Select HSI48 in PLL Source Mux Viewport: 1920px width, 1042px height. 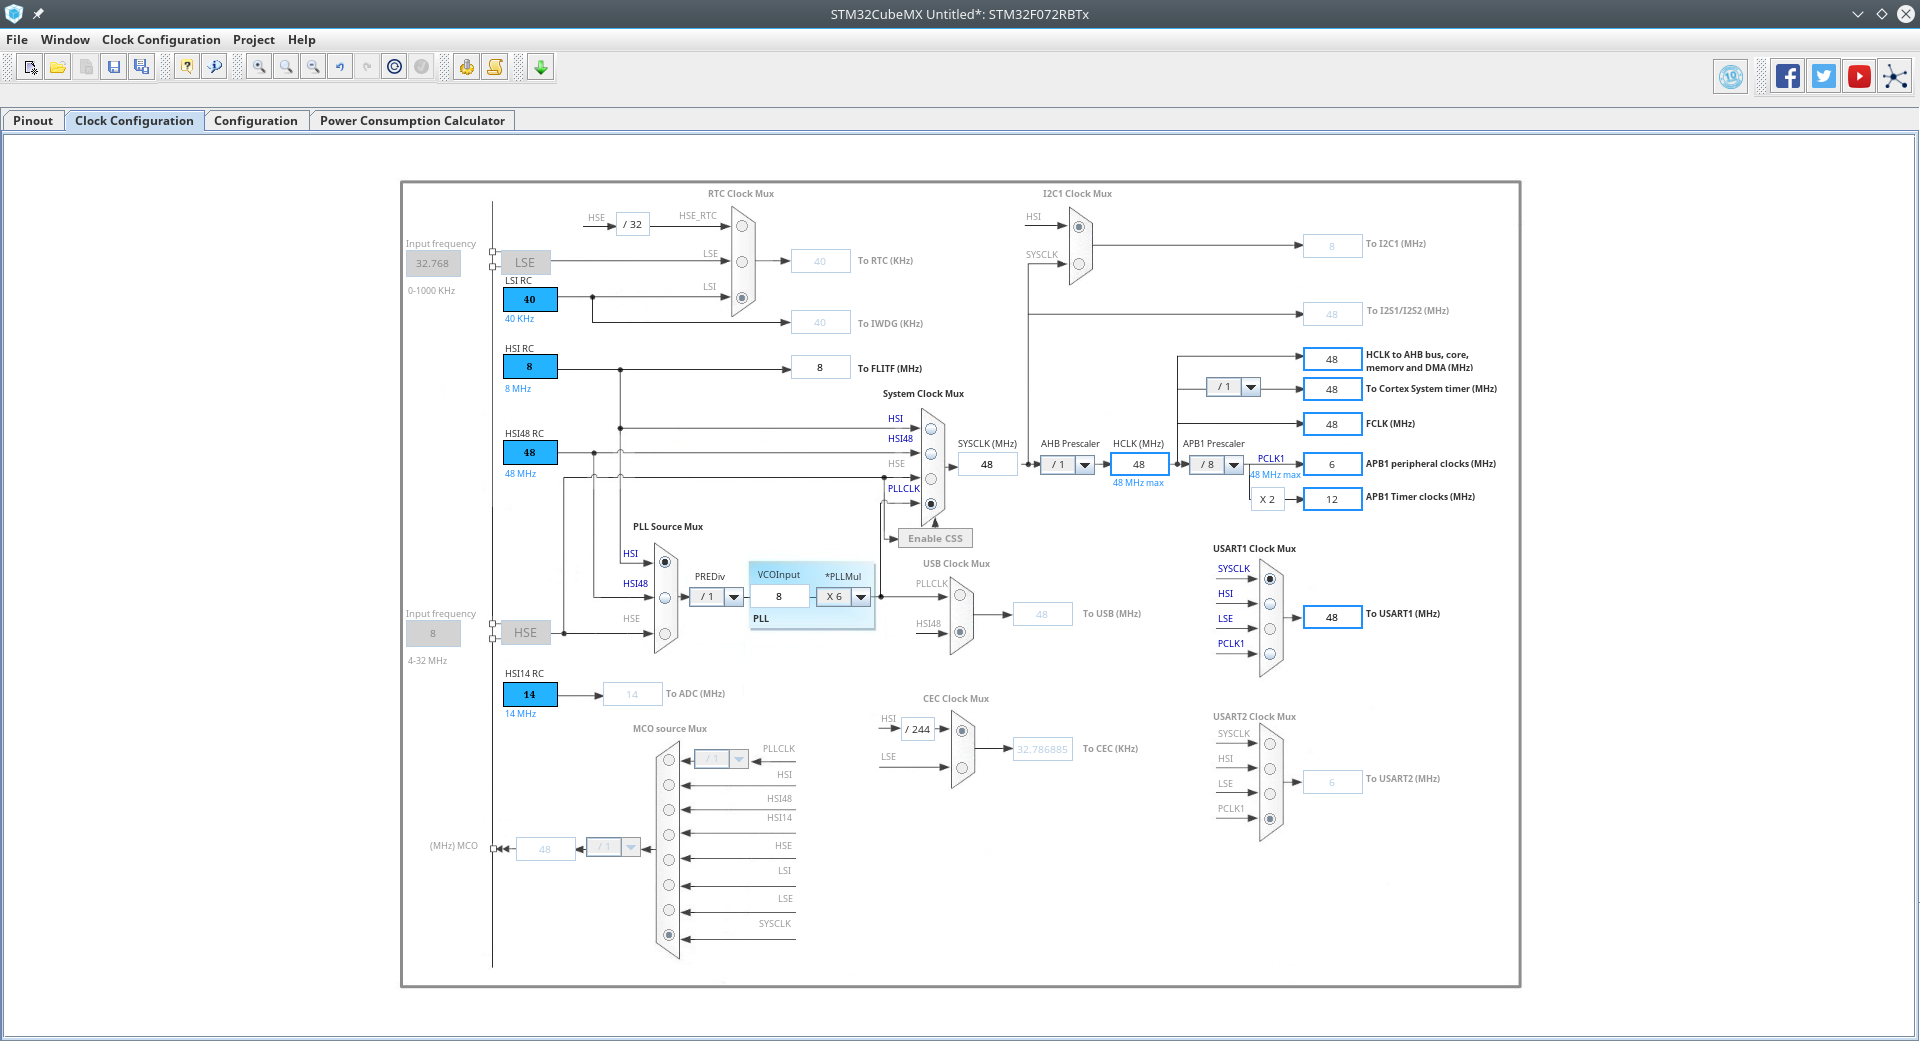pyautogui.click(x=665, y=598)
